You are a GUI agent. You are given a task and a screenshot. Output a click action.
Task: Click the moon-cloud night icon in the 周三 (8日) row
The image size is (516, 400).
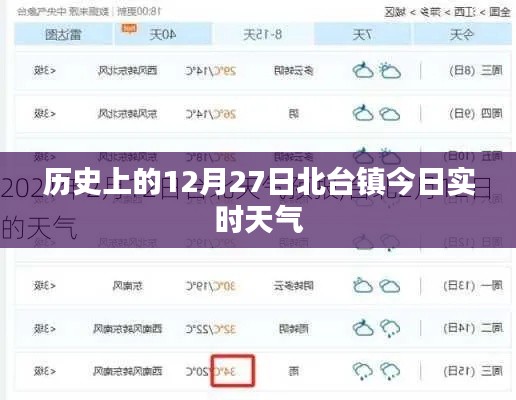coord(363,70)
